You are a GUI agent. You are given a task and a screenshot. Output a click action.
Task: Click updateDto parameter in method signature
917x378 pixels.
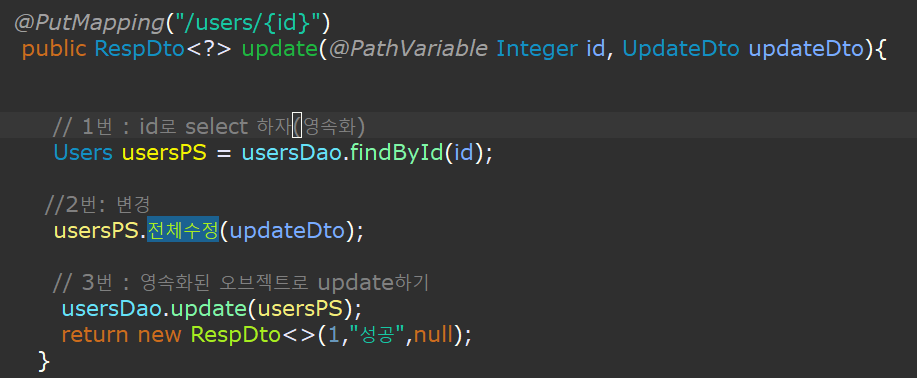pos(806,50)
